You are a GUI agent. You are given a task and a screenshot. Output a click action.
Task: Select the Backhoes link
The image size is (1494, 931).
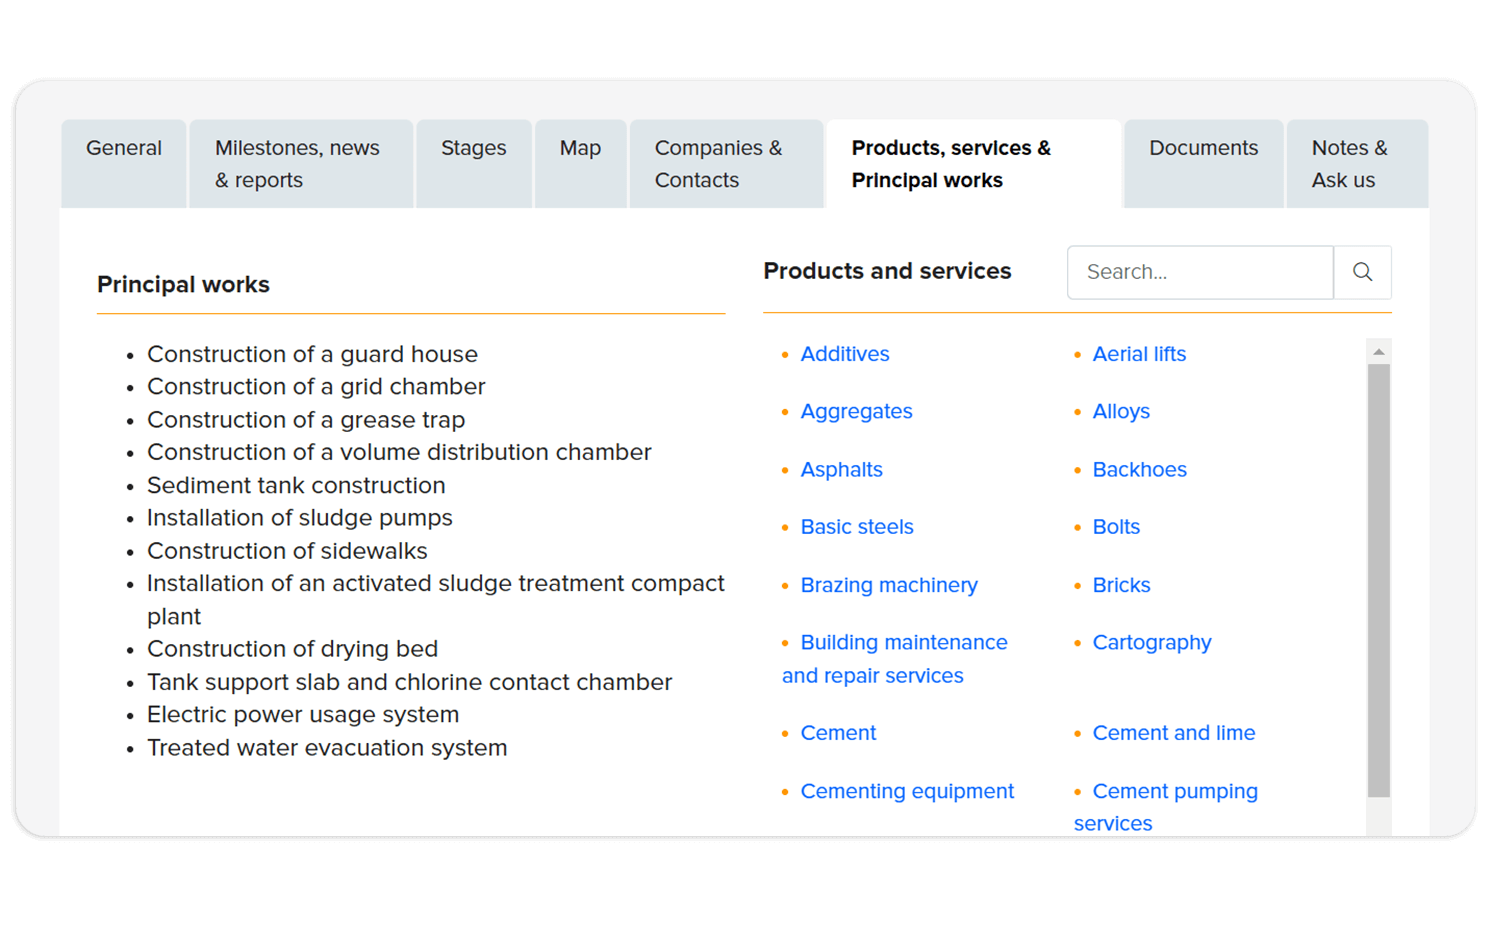1139,469
